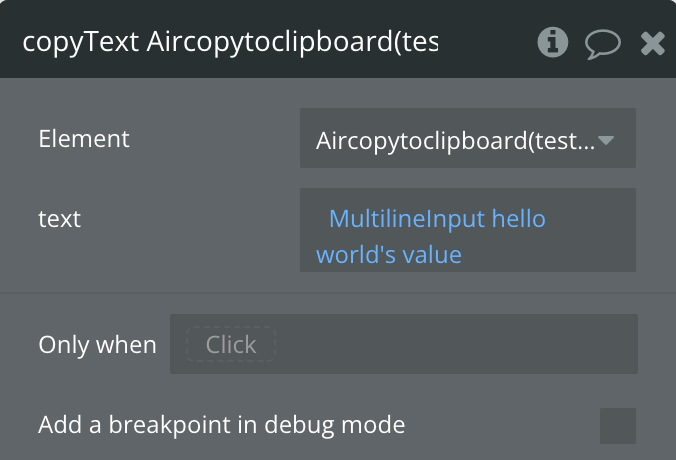676x460 pixels.
Task: Click the "Add a breakpoint in debug mode" label
Action: pyautogui.click(x=221, y=425)
